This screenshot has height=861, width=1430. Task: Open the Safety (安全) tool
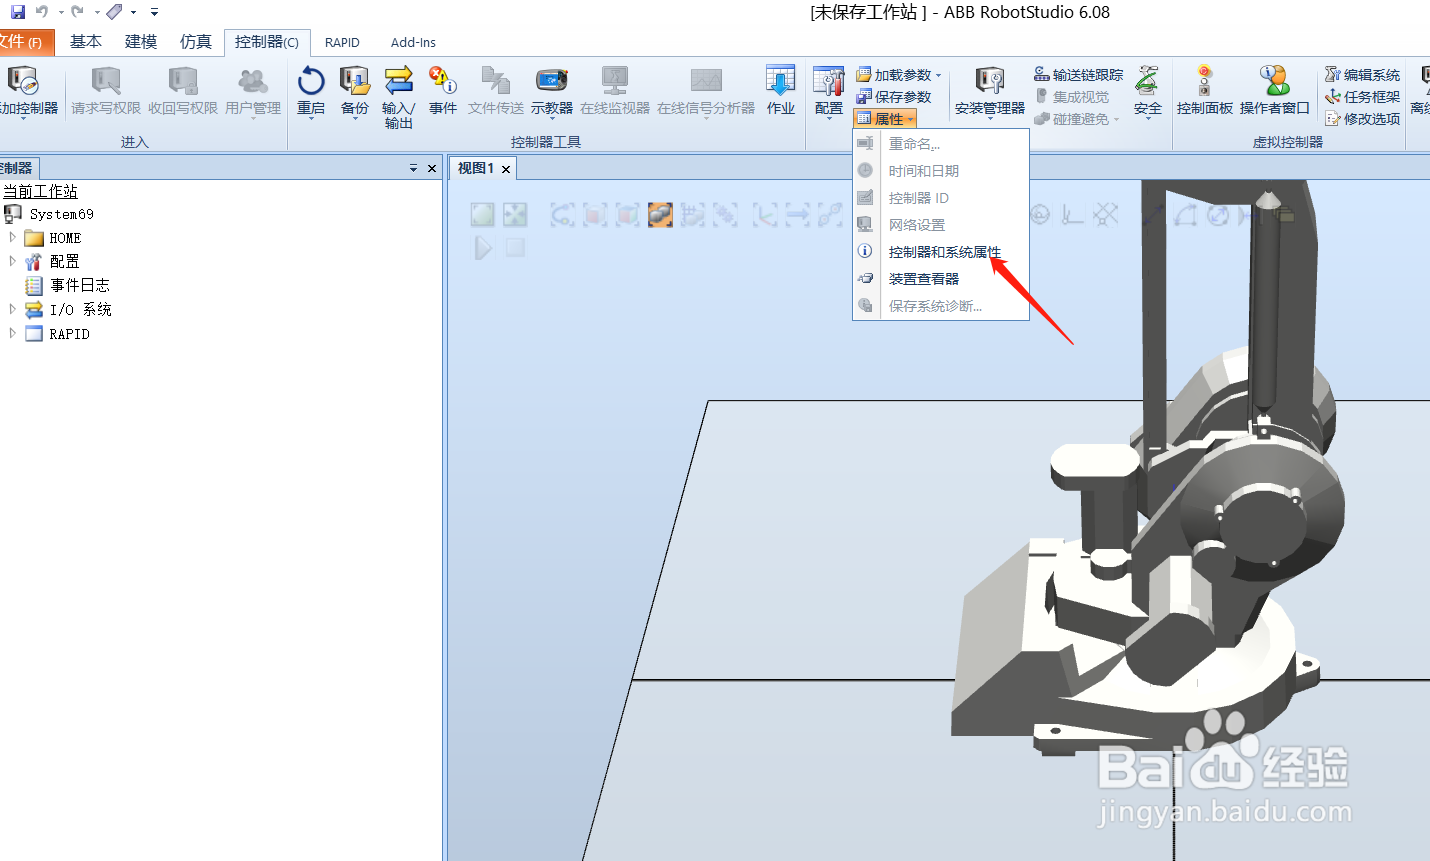pyautogui.click(x=1148, y=91)
